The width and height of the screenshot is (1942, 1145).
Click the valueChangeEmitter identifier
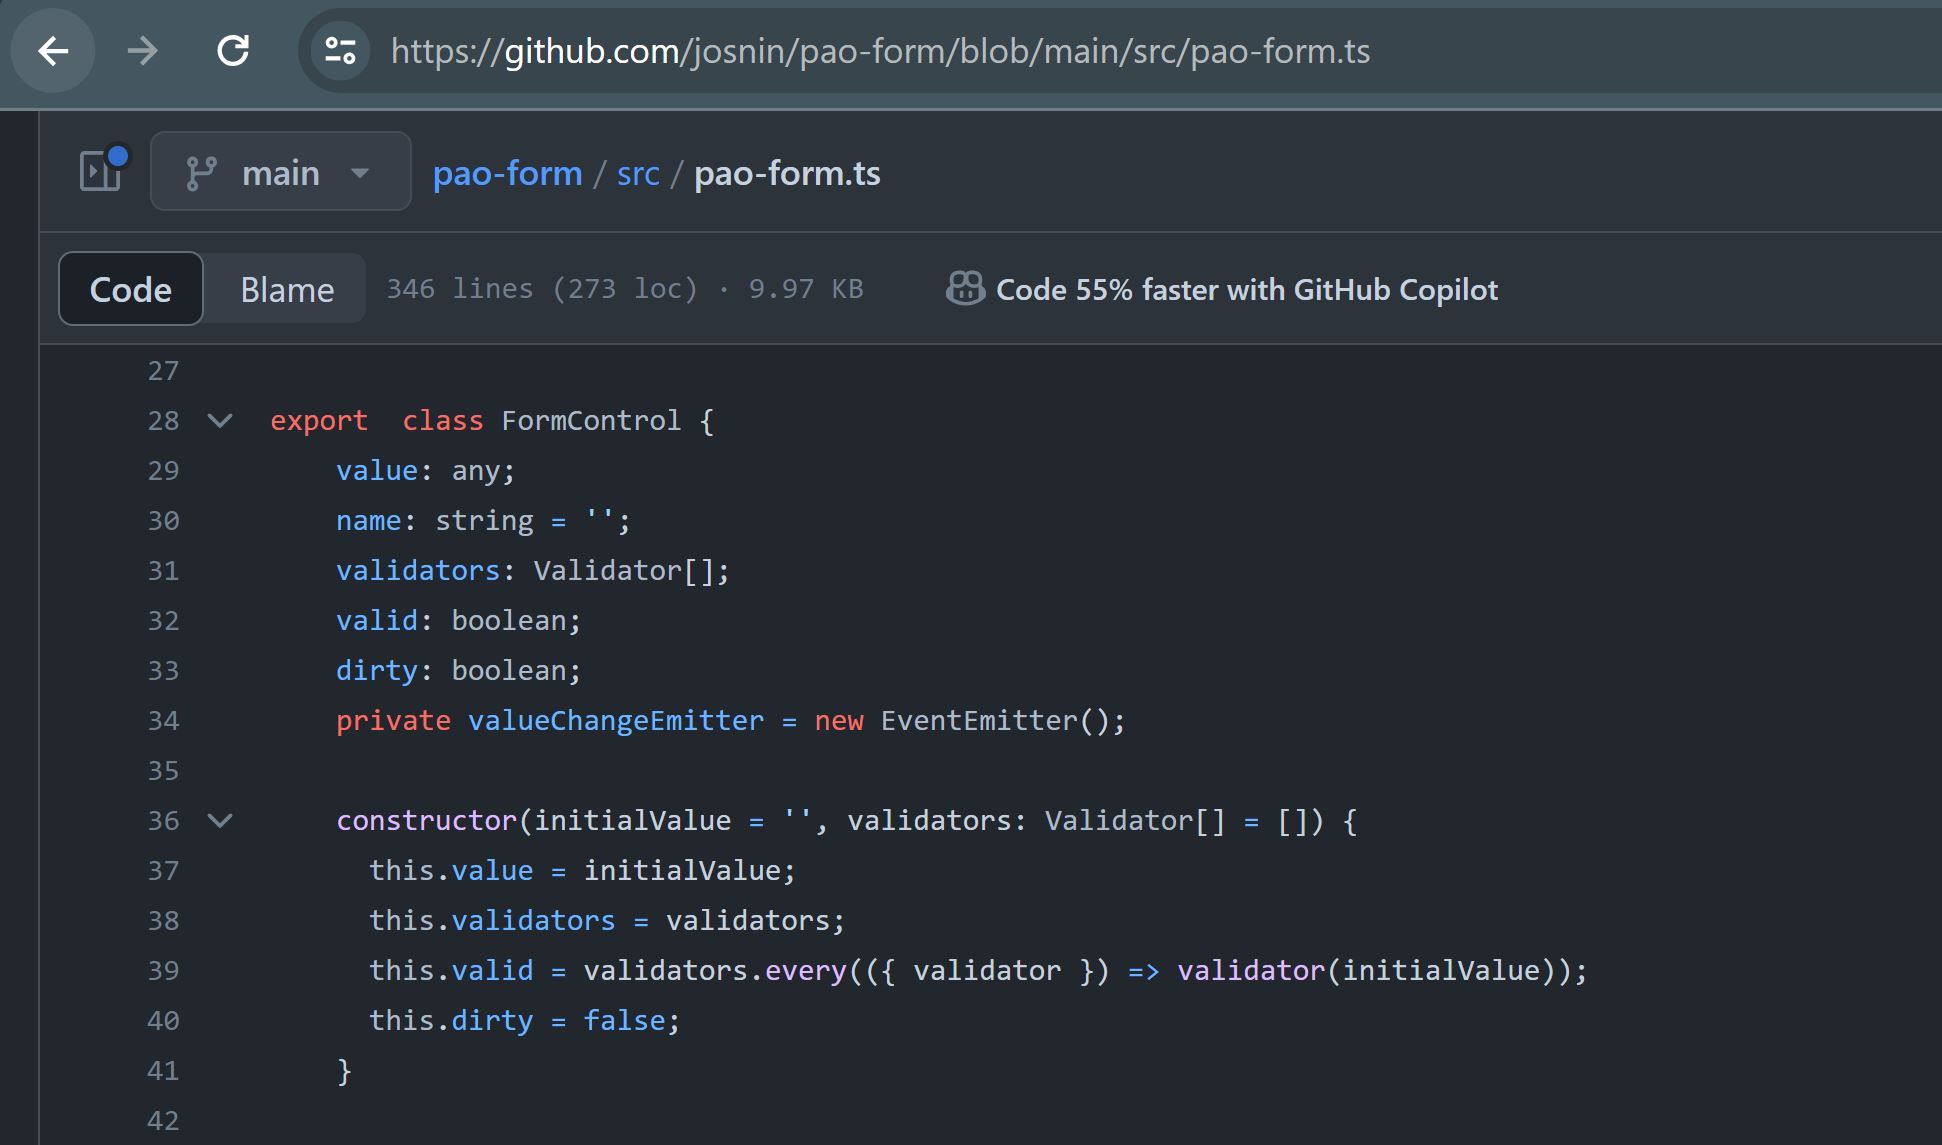(616, 721)
